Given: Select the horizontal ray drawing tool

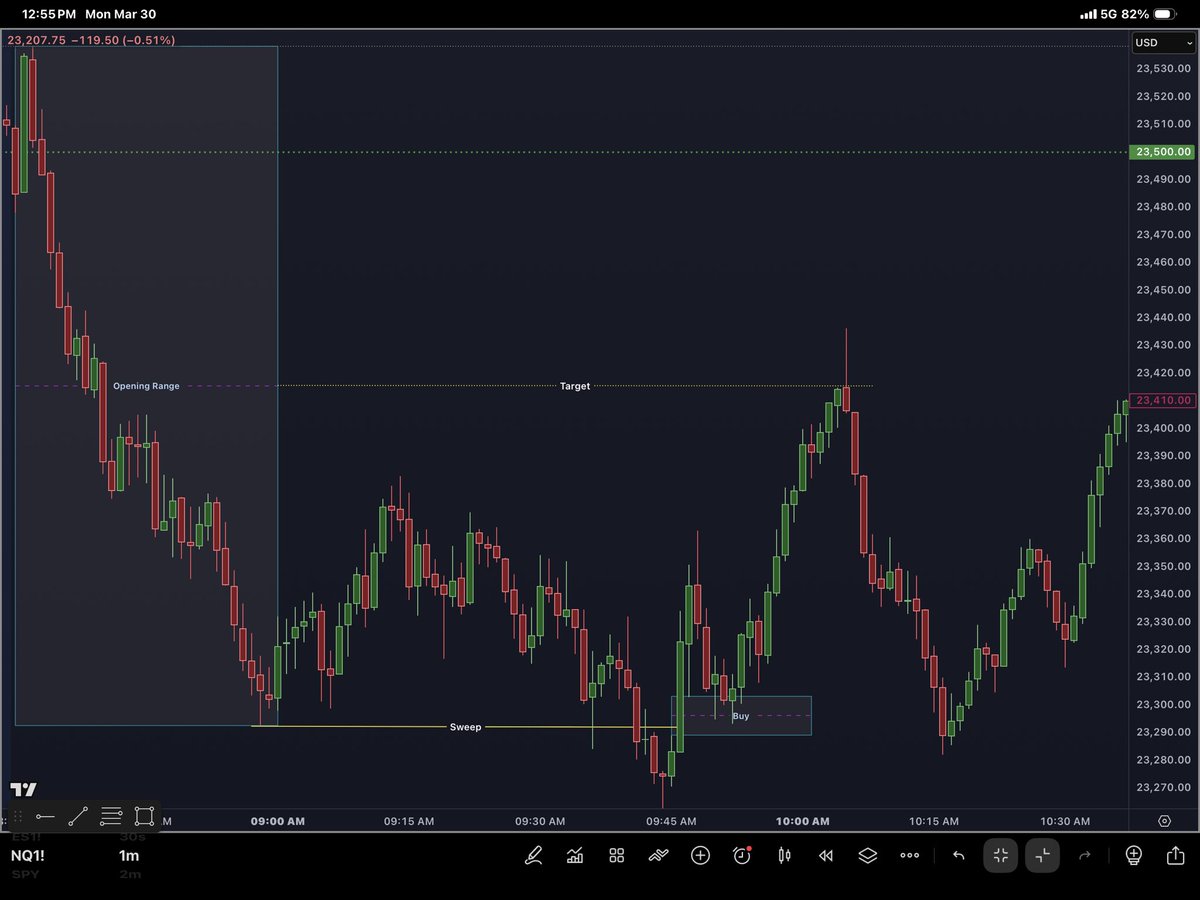Looking at the screenshot, I should tap(45, 817).
